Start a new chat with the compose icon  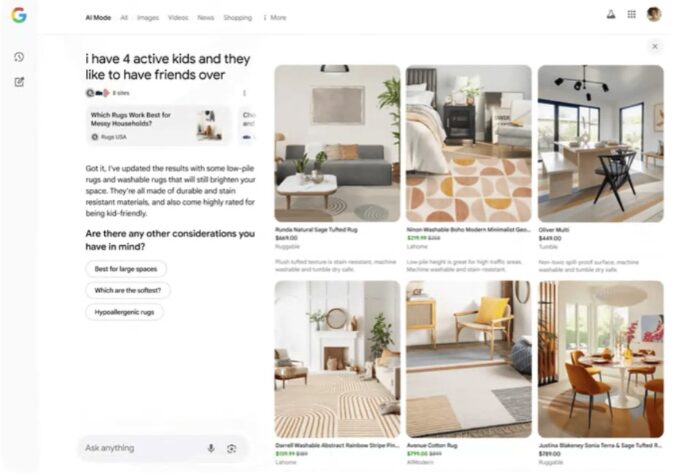pos(19,82)
